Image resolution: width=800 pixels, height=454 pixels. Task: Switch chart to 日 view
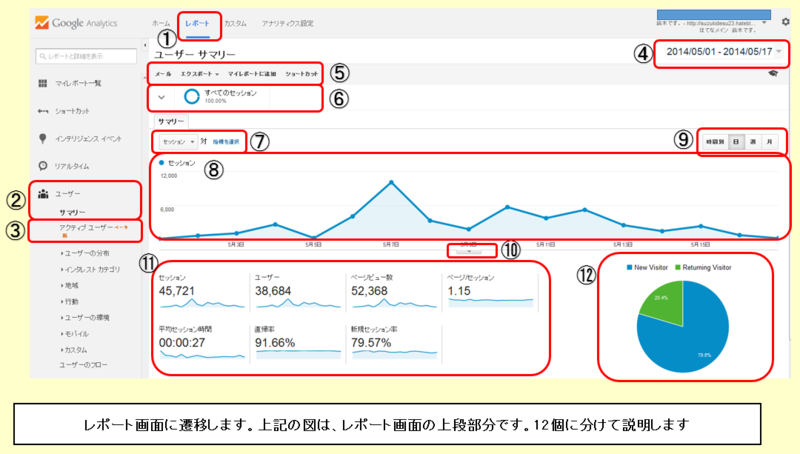pos(736,142)
